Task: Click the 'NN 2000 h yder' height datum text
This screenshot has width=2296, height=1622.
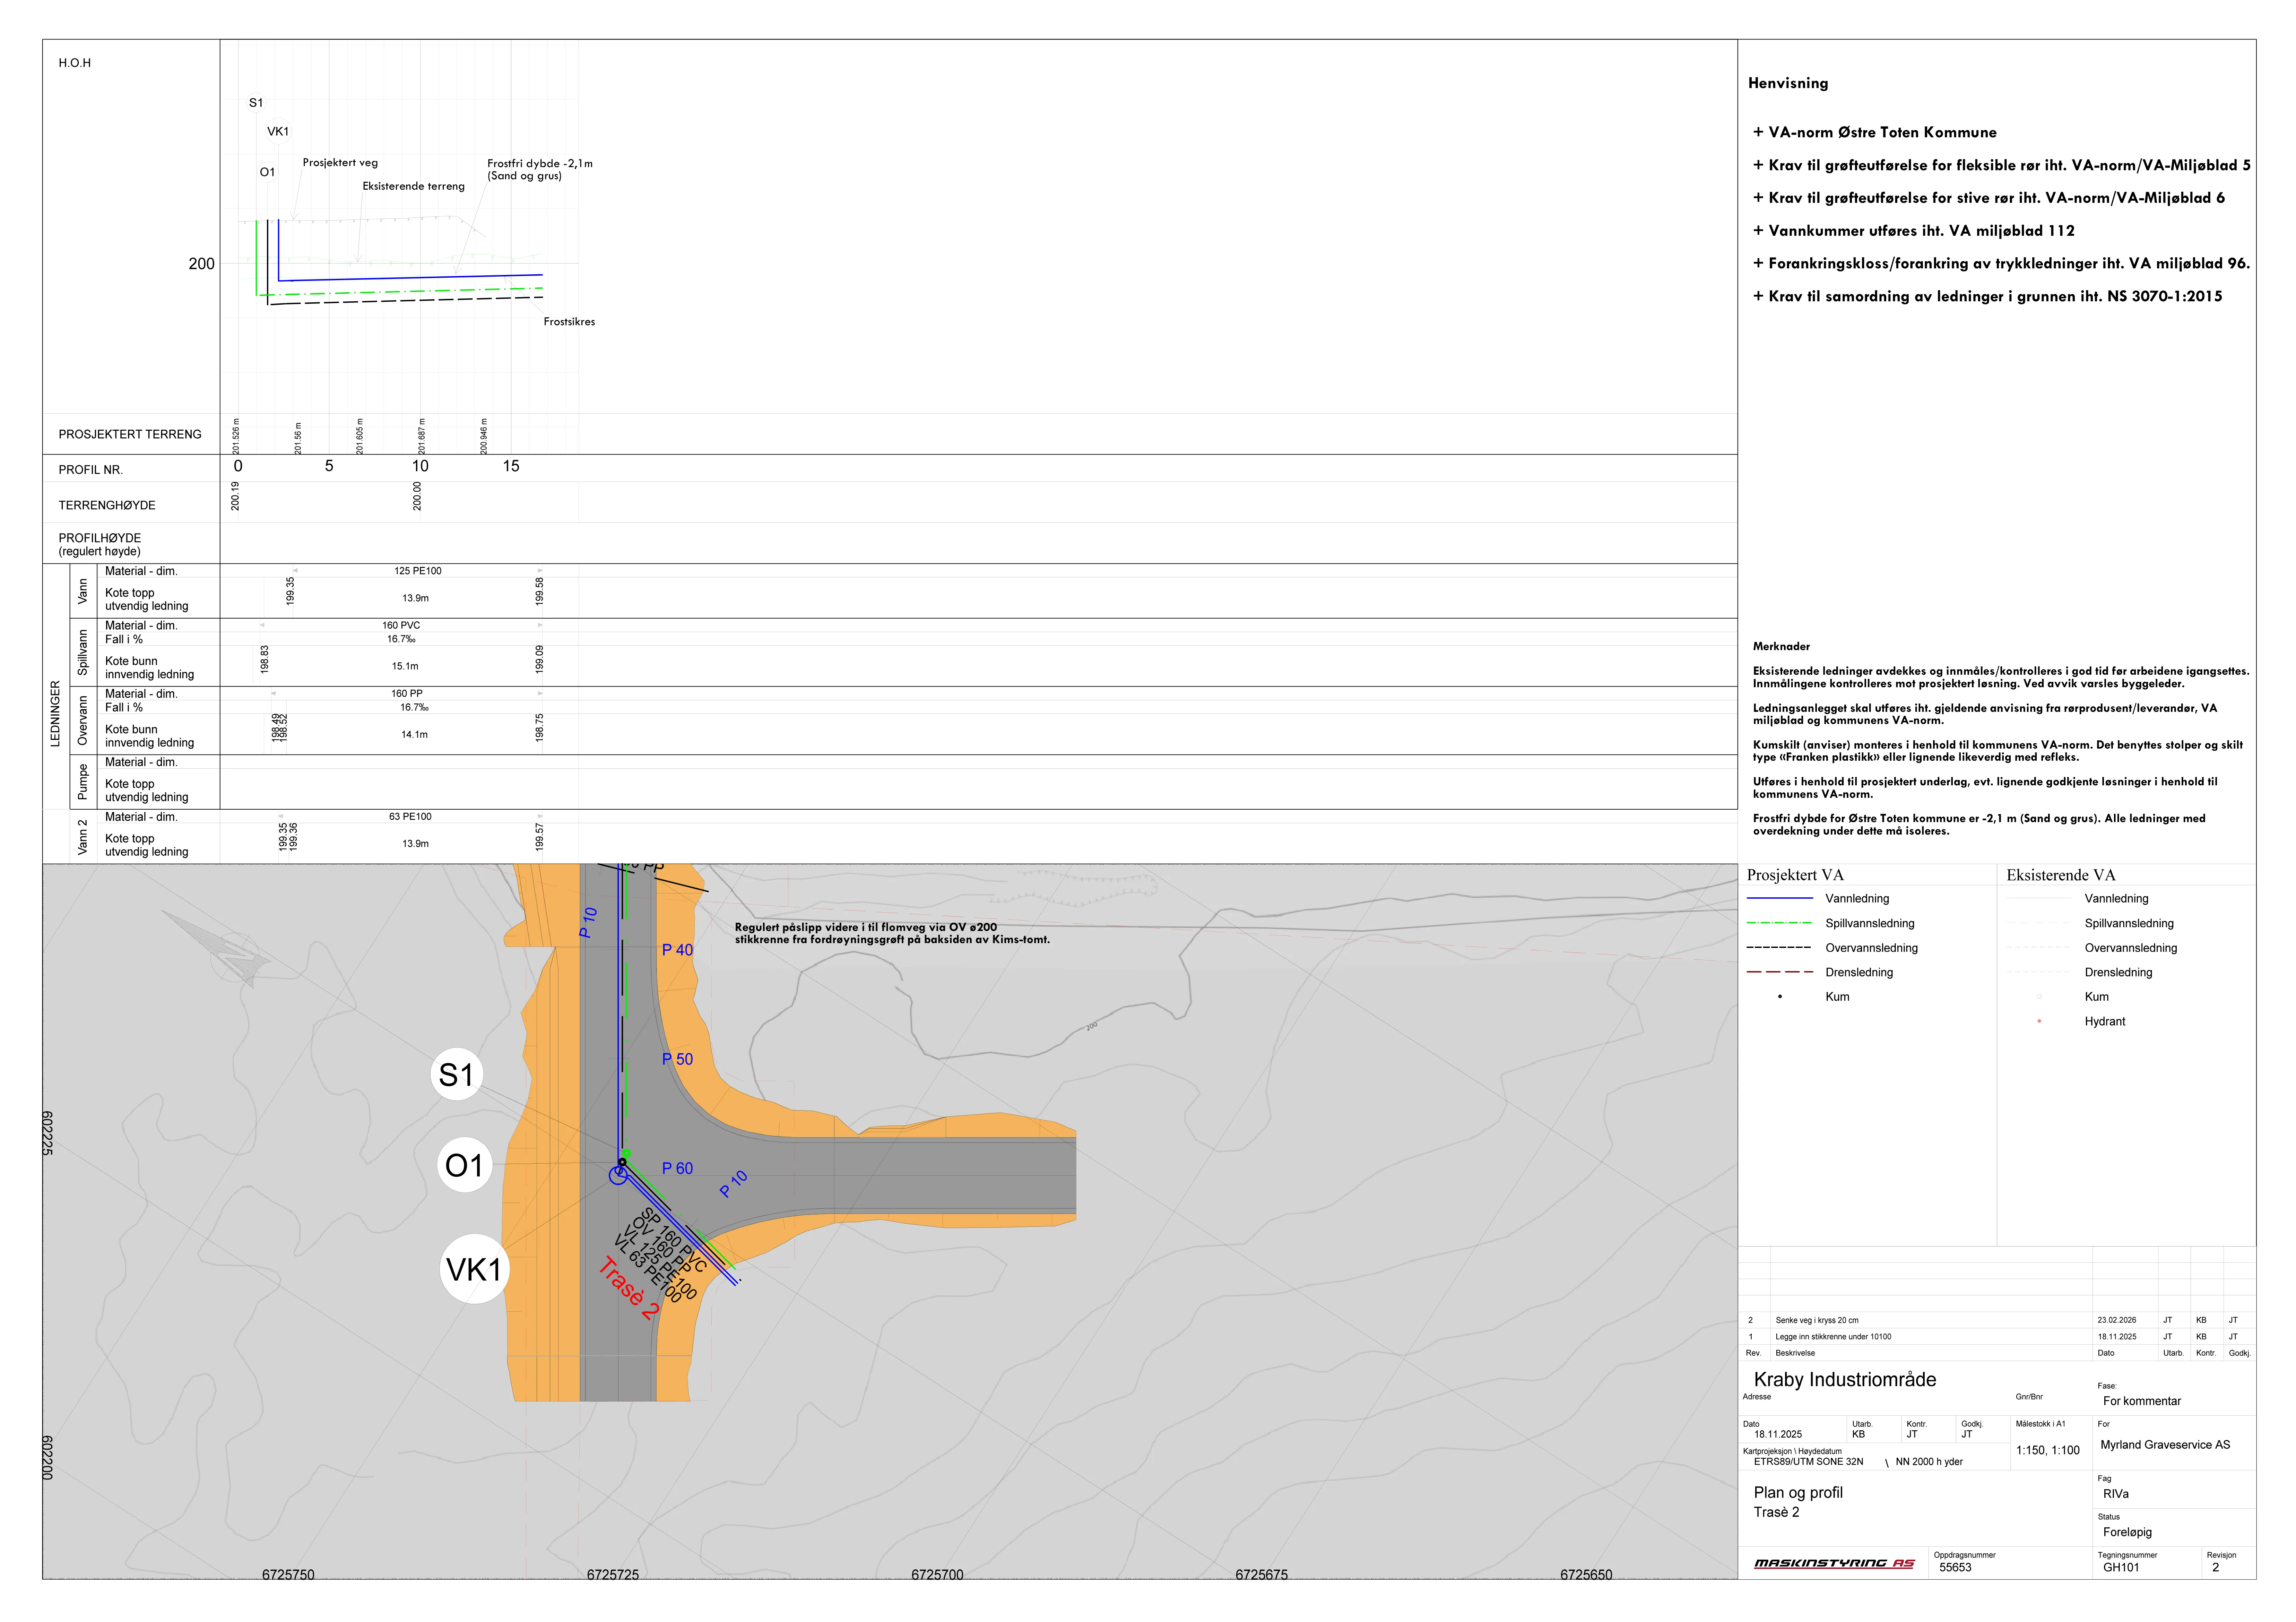Action: [1929, 1462]
